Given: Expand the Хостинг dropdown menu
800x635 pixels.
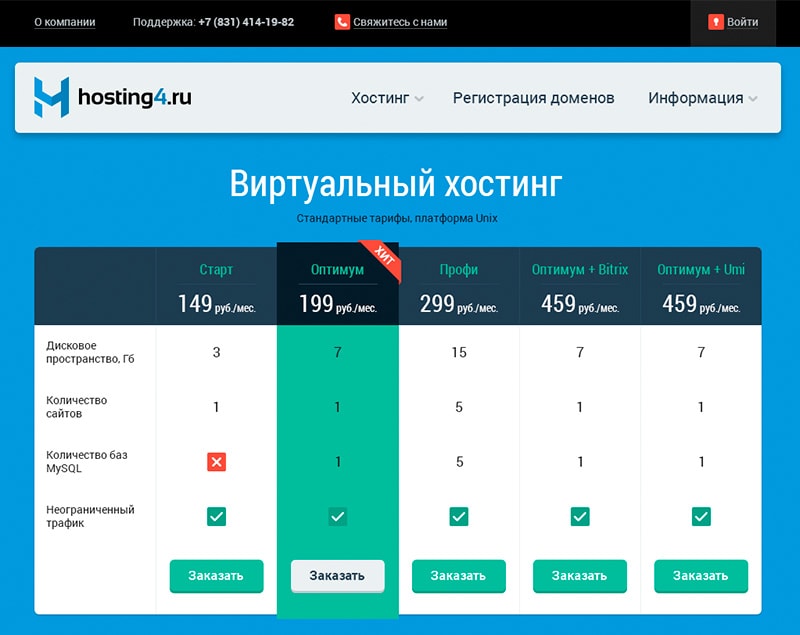Looking at the screenshot, I should (x=387, y=98).
